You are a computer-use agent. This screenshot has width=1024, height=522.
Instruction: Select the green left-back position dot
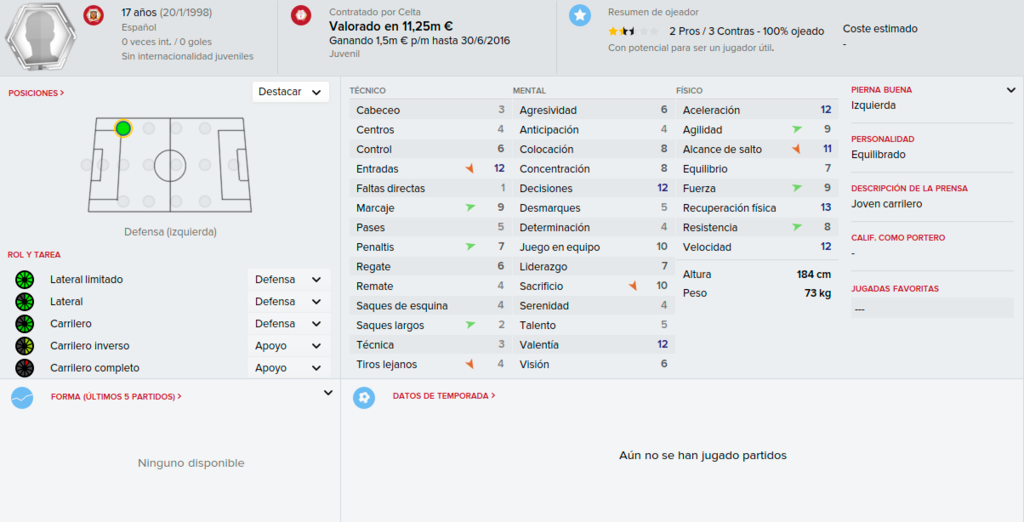[x=123, y=128]
